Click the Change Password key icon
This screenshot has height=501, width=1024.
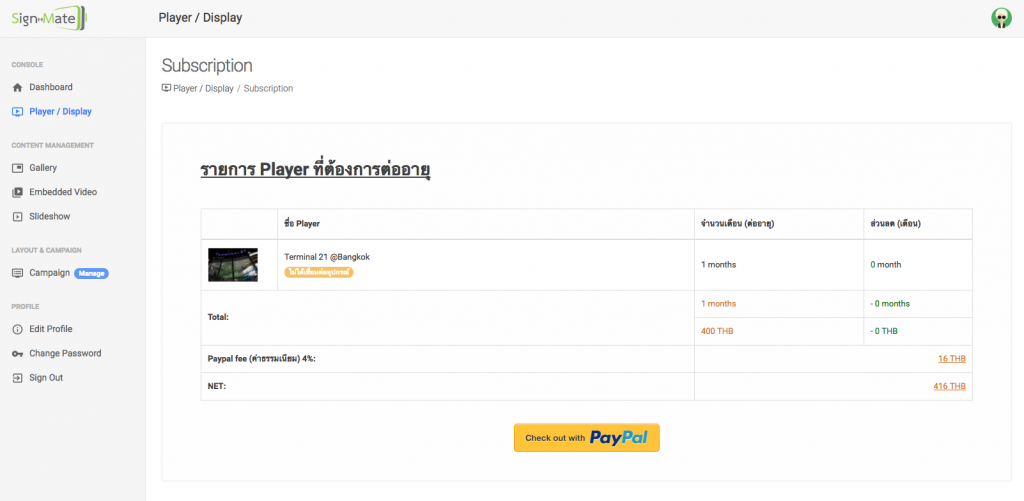[x=17, y=354]
